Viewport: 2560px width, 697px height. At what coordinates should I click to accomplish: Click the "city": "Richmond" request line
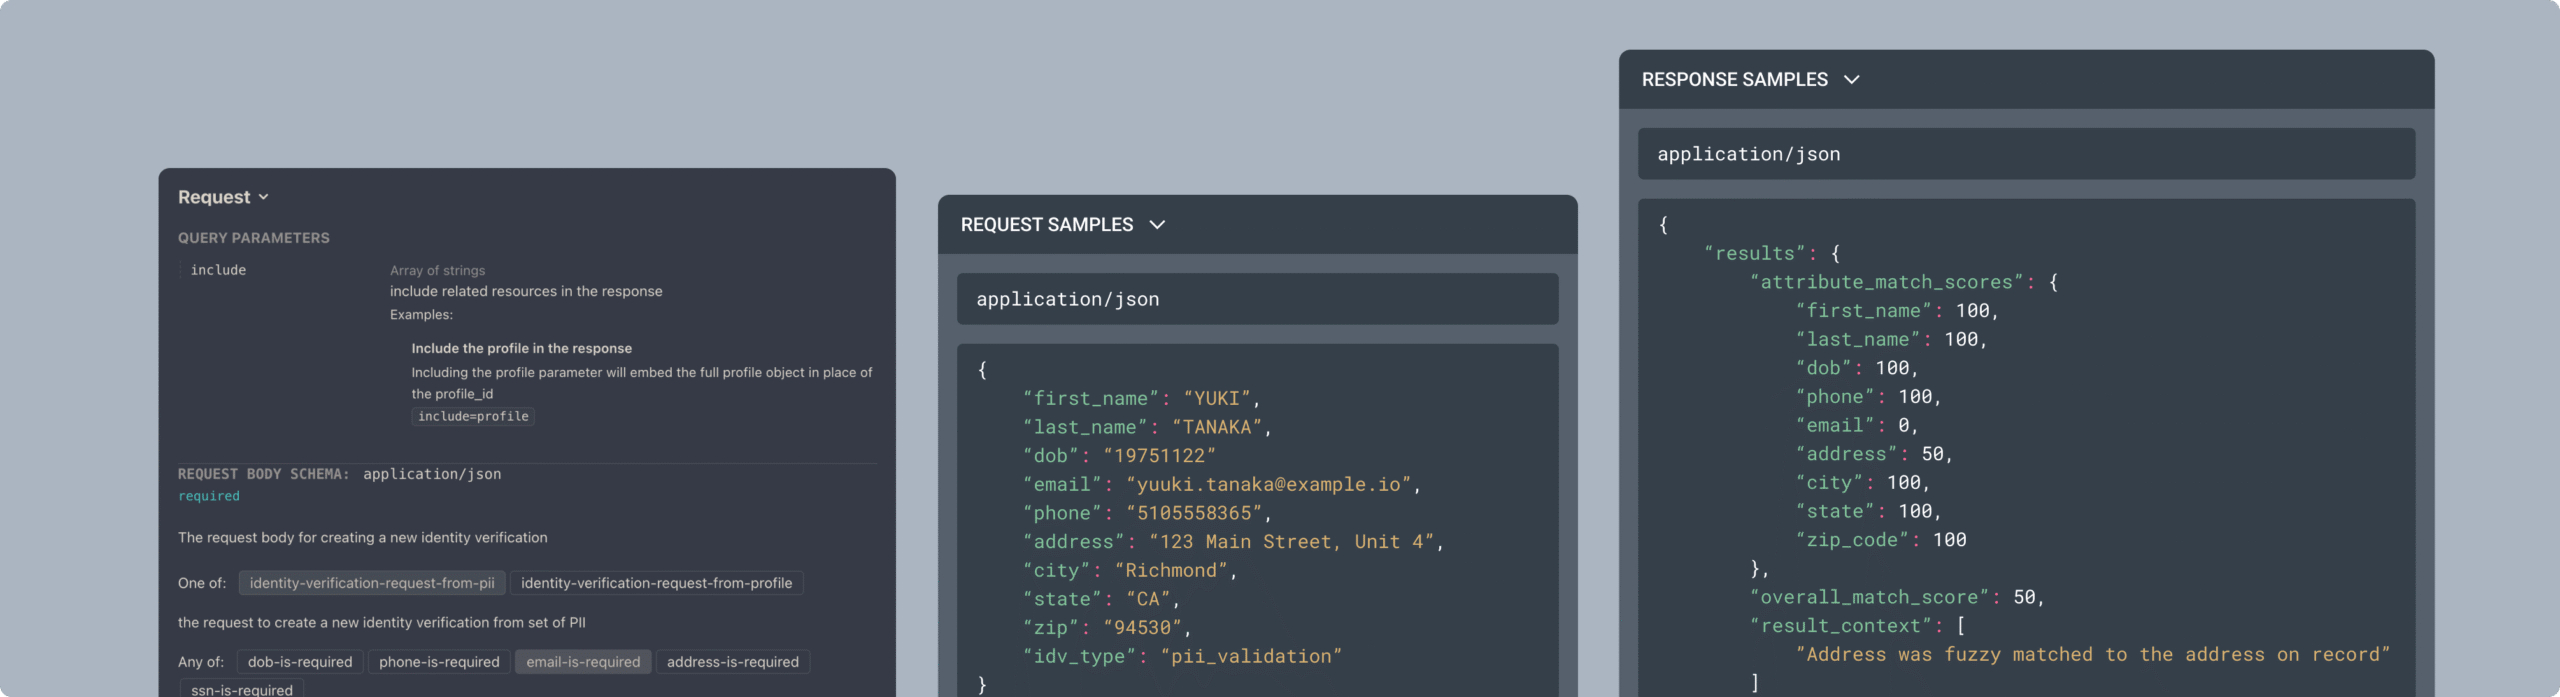1130,570
